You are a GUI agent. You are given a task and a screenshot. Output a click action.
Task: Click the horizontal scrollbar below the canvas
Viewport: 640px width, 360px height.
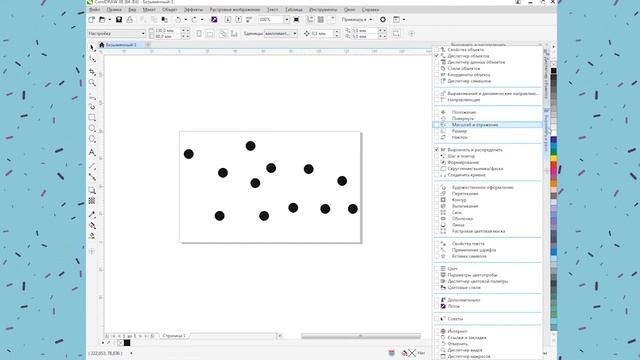(361, 336)
